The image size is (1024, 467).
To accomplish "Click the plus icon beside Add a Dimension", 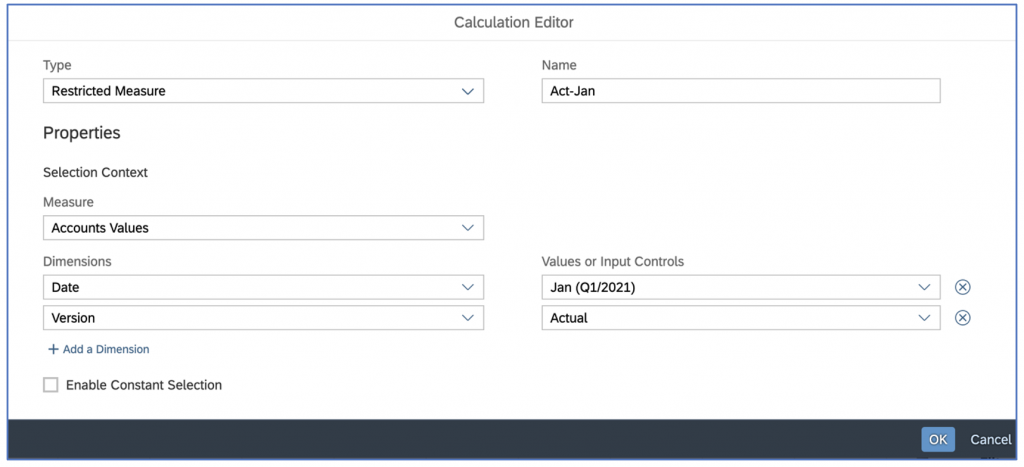I will [x=53, y=349].
